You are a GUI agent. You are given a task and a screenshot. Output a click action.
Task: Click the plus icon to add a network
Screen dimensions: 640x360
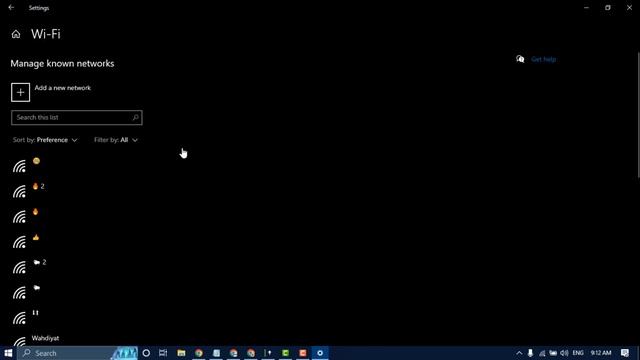point(20,92)
